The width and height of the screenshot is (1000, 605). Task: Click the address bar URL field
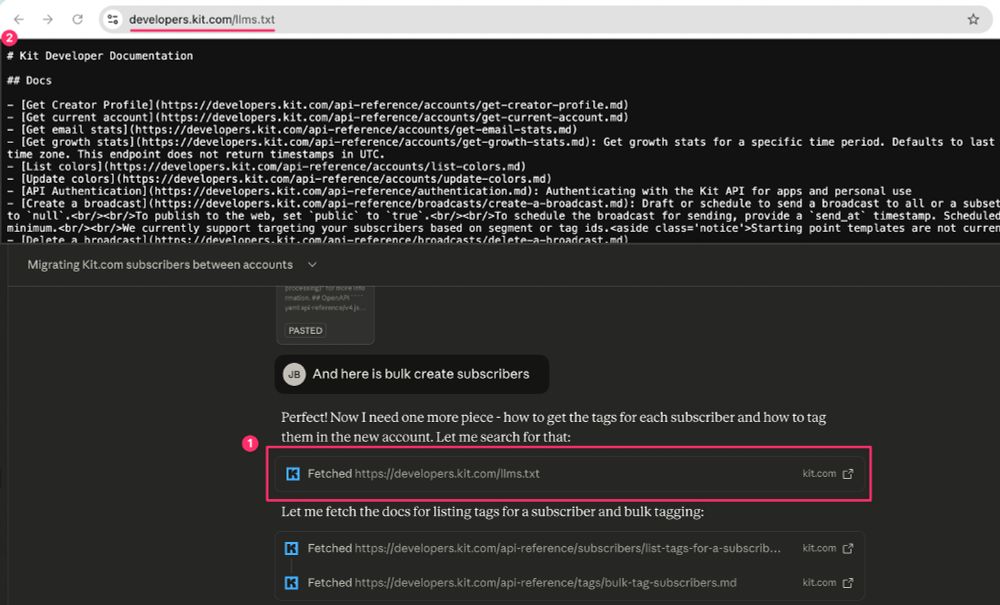pos(200,18)
